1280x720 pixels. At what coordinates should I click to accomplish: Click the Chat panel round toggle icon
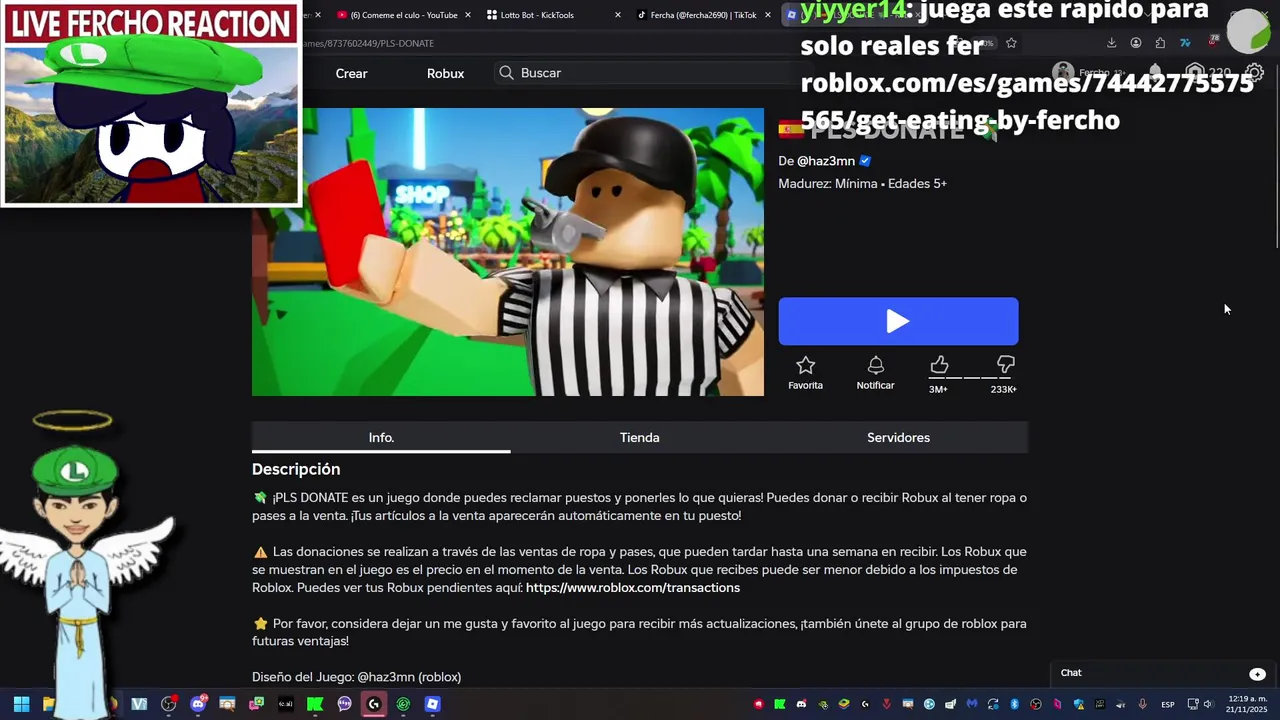(x=1257, y=674)
